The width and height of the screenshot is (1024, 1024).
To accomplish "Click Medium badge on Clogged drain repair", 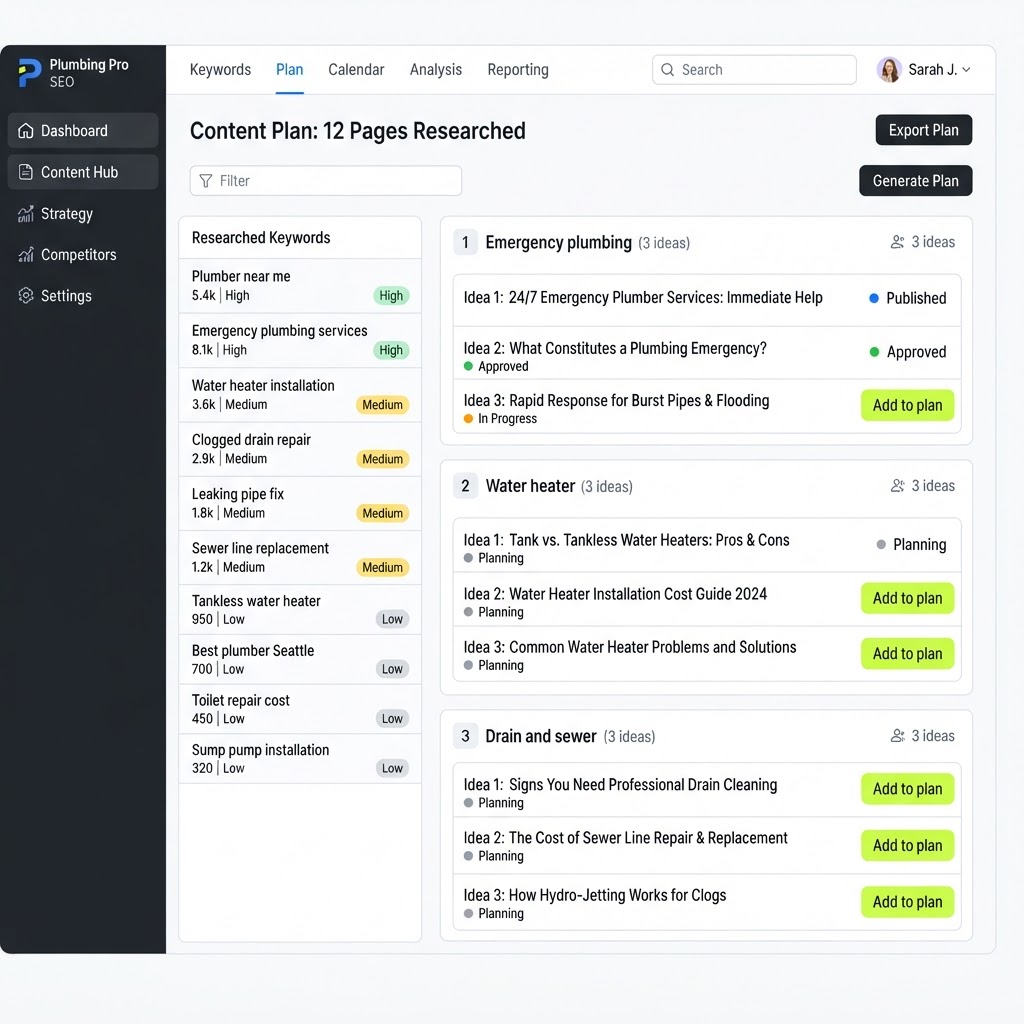I will click(x=382, y=459).
